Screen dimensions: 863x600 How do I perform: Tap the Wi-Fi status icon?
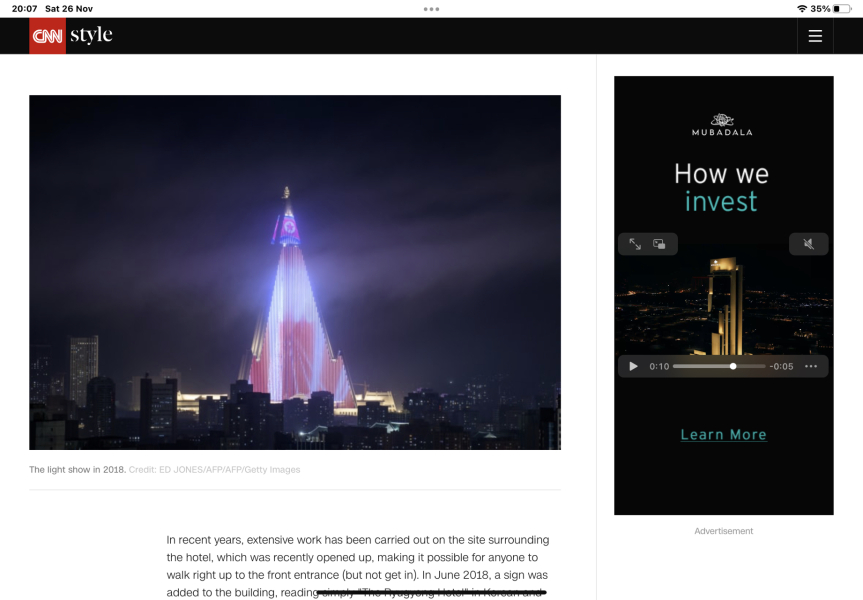click(801, 9)
